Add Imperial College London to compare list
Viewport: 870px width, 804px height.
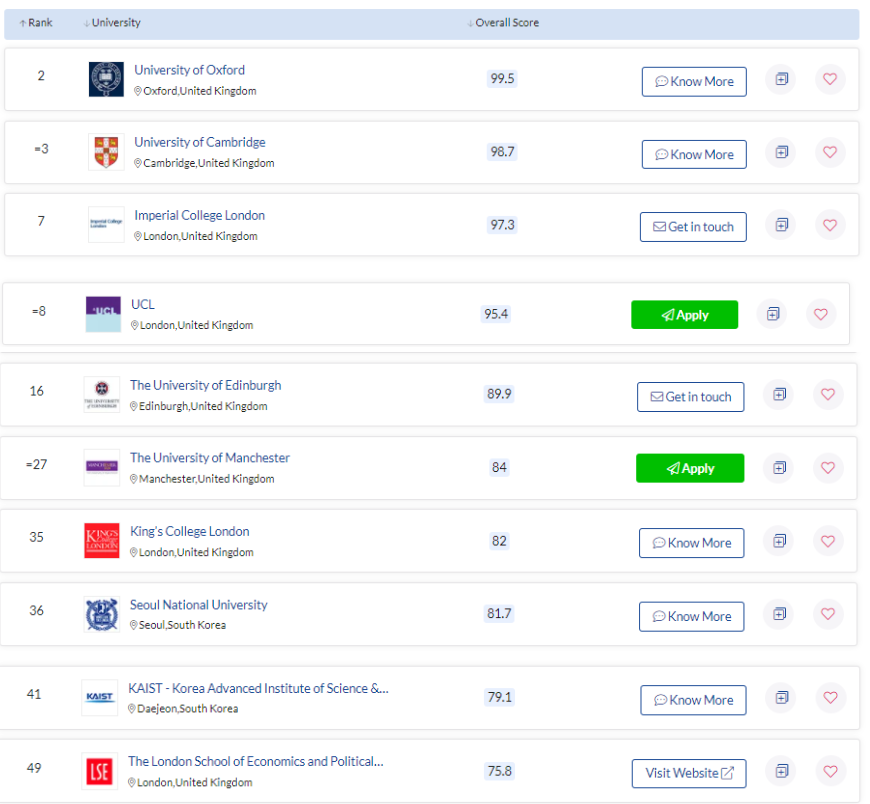coord(781,225)
